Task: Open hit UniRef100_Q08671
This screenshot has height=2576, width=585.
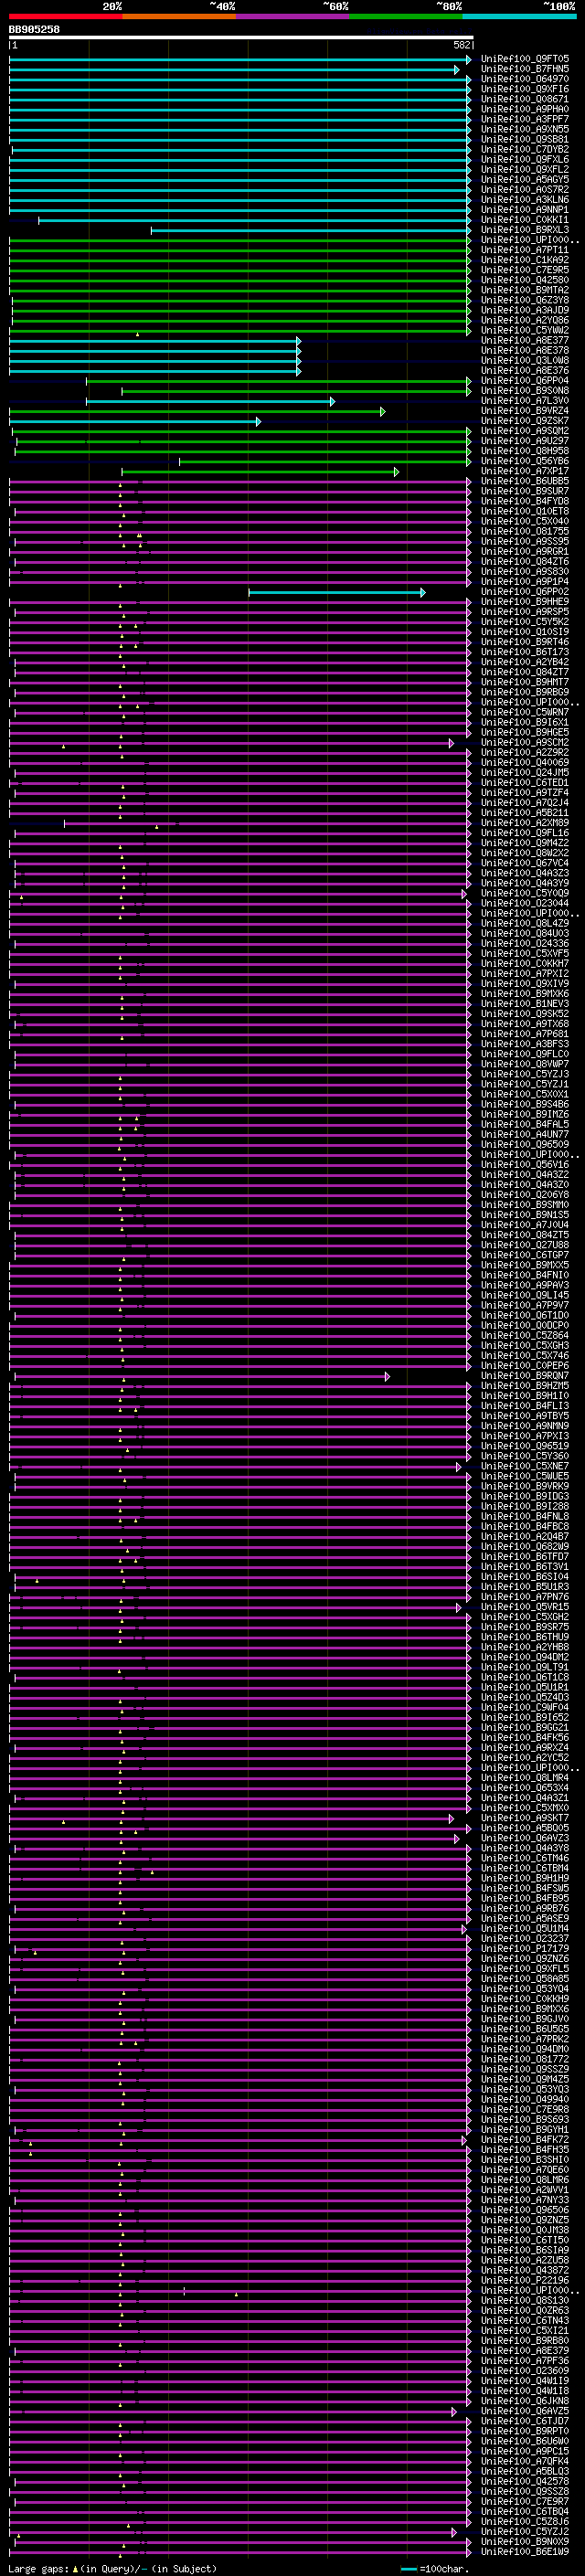Action: (x=525, y=99)
